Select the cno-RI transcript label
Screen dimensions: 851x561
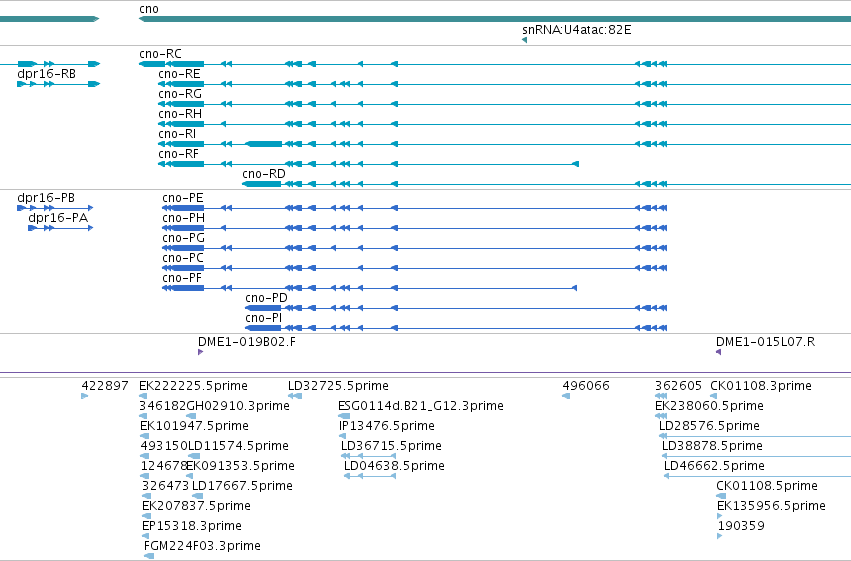click(x=177, y=134)
